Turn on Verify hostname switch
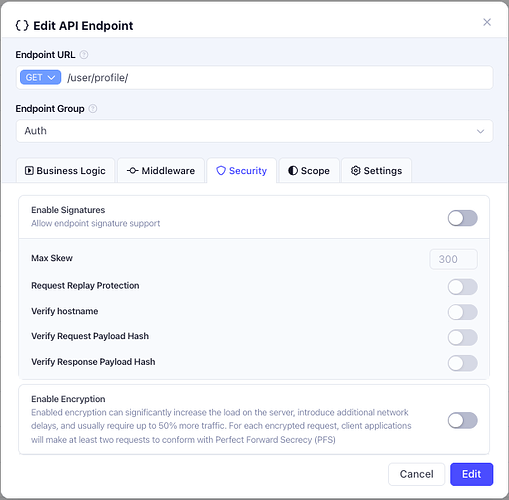The height and width of the screenshot is (500, 509). pos(462,312)
